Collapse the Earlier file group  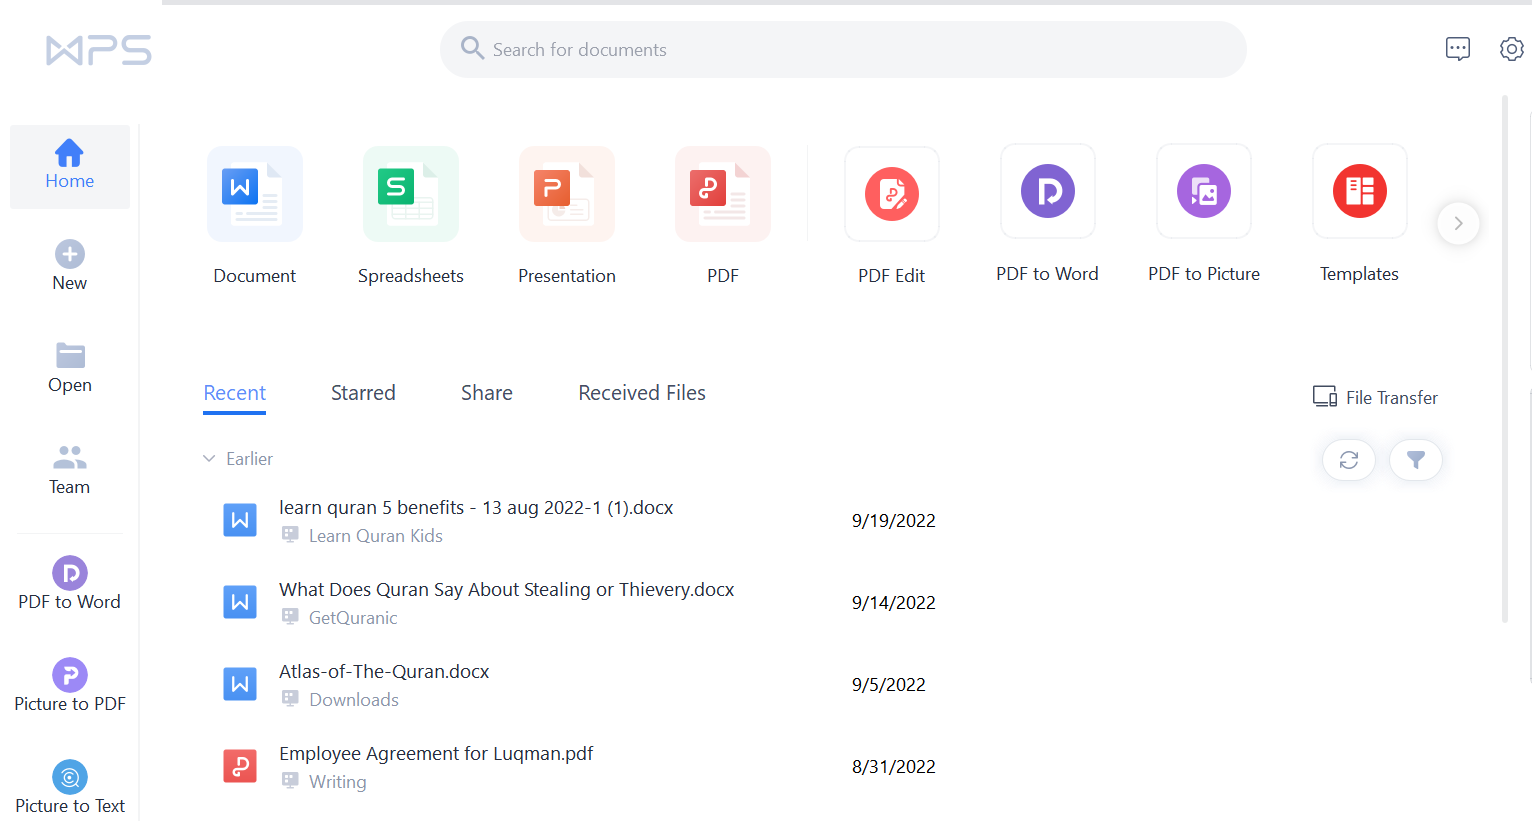(209, 459)
